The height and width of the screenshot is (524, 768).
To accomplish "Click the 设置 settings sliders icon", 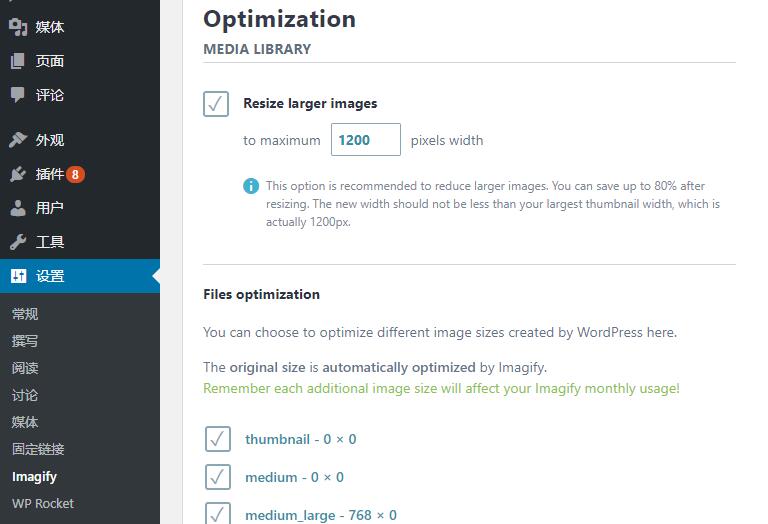I will point(18,276).
